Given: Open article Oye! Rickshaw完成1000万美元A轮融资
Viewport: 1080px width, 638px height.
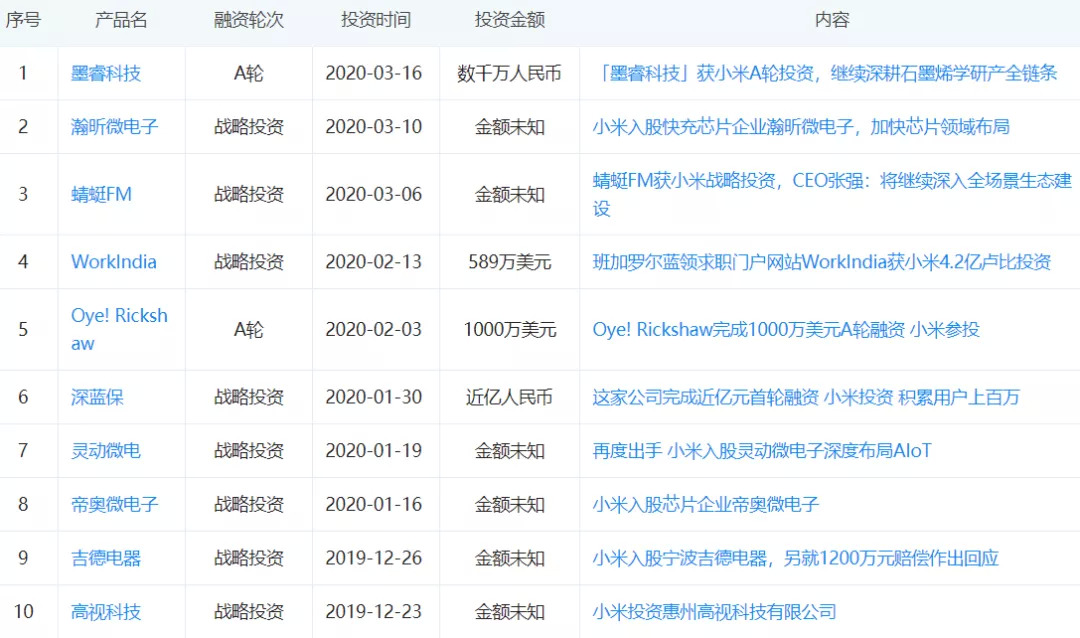Looking at the screenshot, I should click(x=786, y=329).
